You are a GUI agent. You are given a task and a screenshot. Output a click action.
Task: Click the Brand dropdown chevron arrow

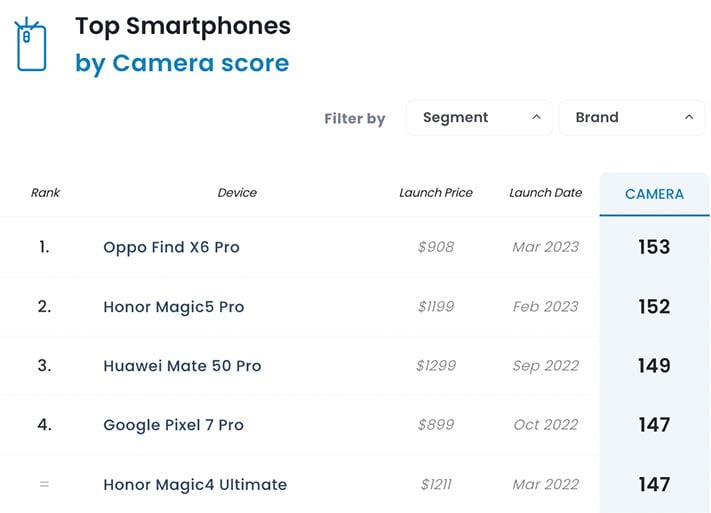[x=689, y=117]
